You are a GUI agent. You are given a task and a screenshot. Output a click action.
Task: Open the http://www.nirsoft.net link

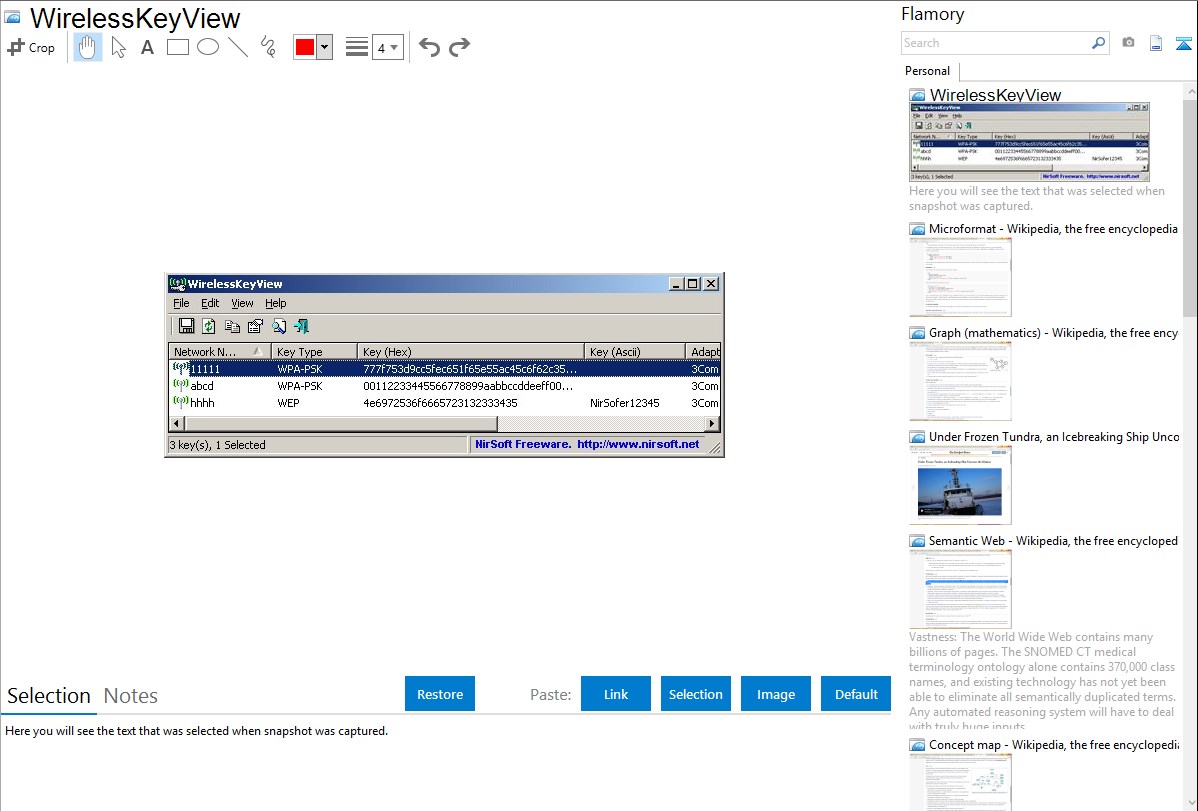[x=638, y=444]
